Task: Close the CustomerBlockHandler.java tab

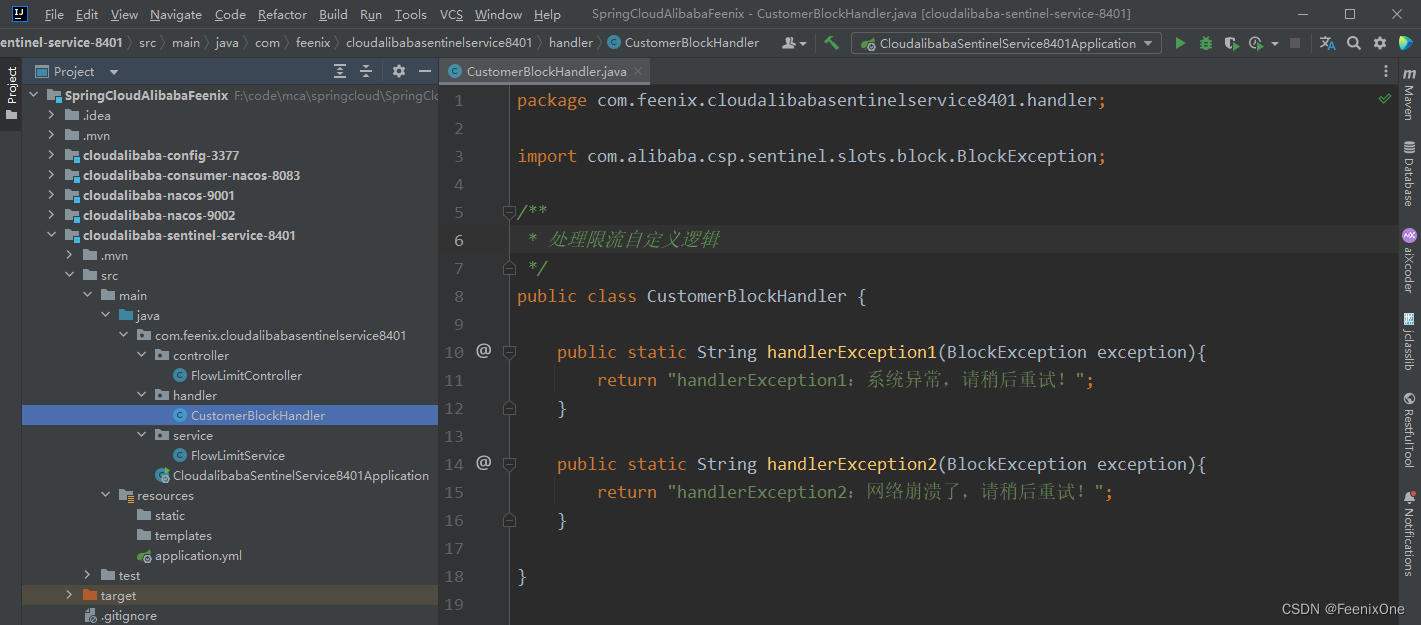Action: 639,71
